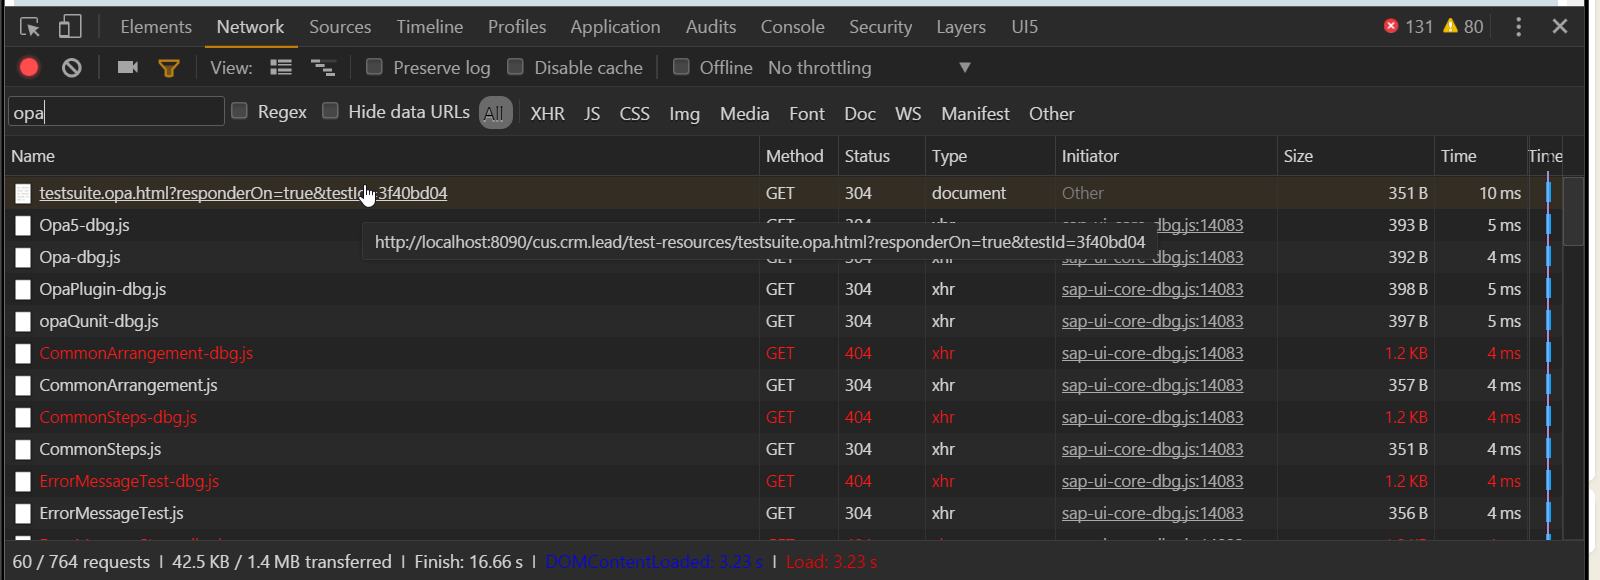Open the Profiles tab

click(517, 27)
